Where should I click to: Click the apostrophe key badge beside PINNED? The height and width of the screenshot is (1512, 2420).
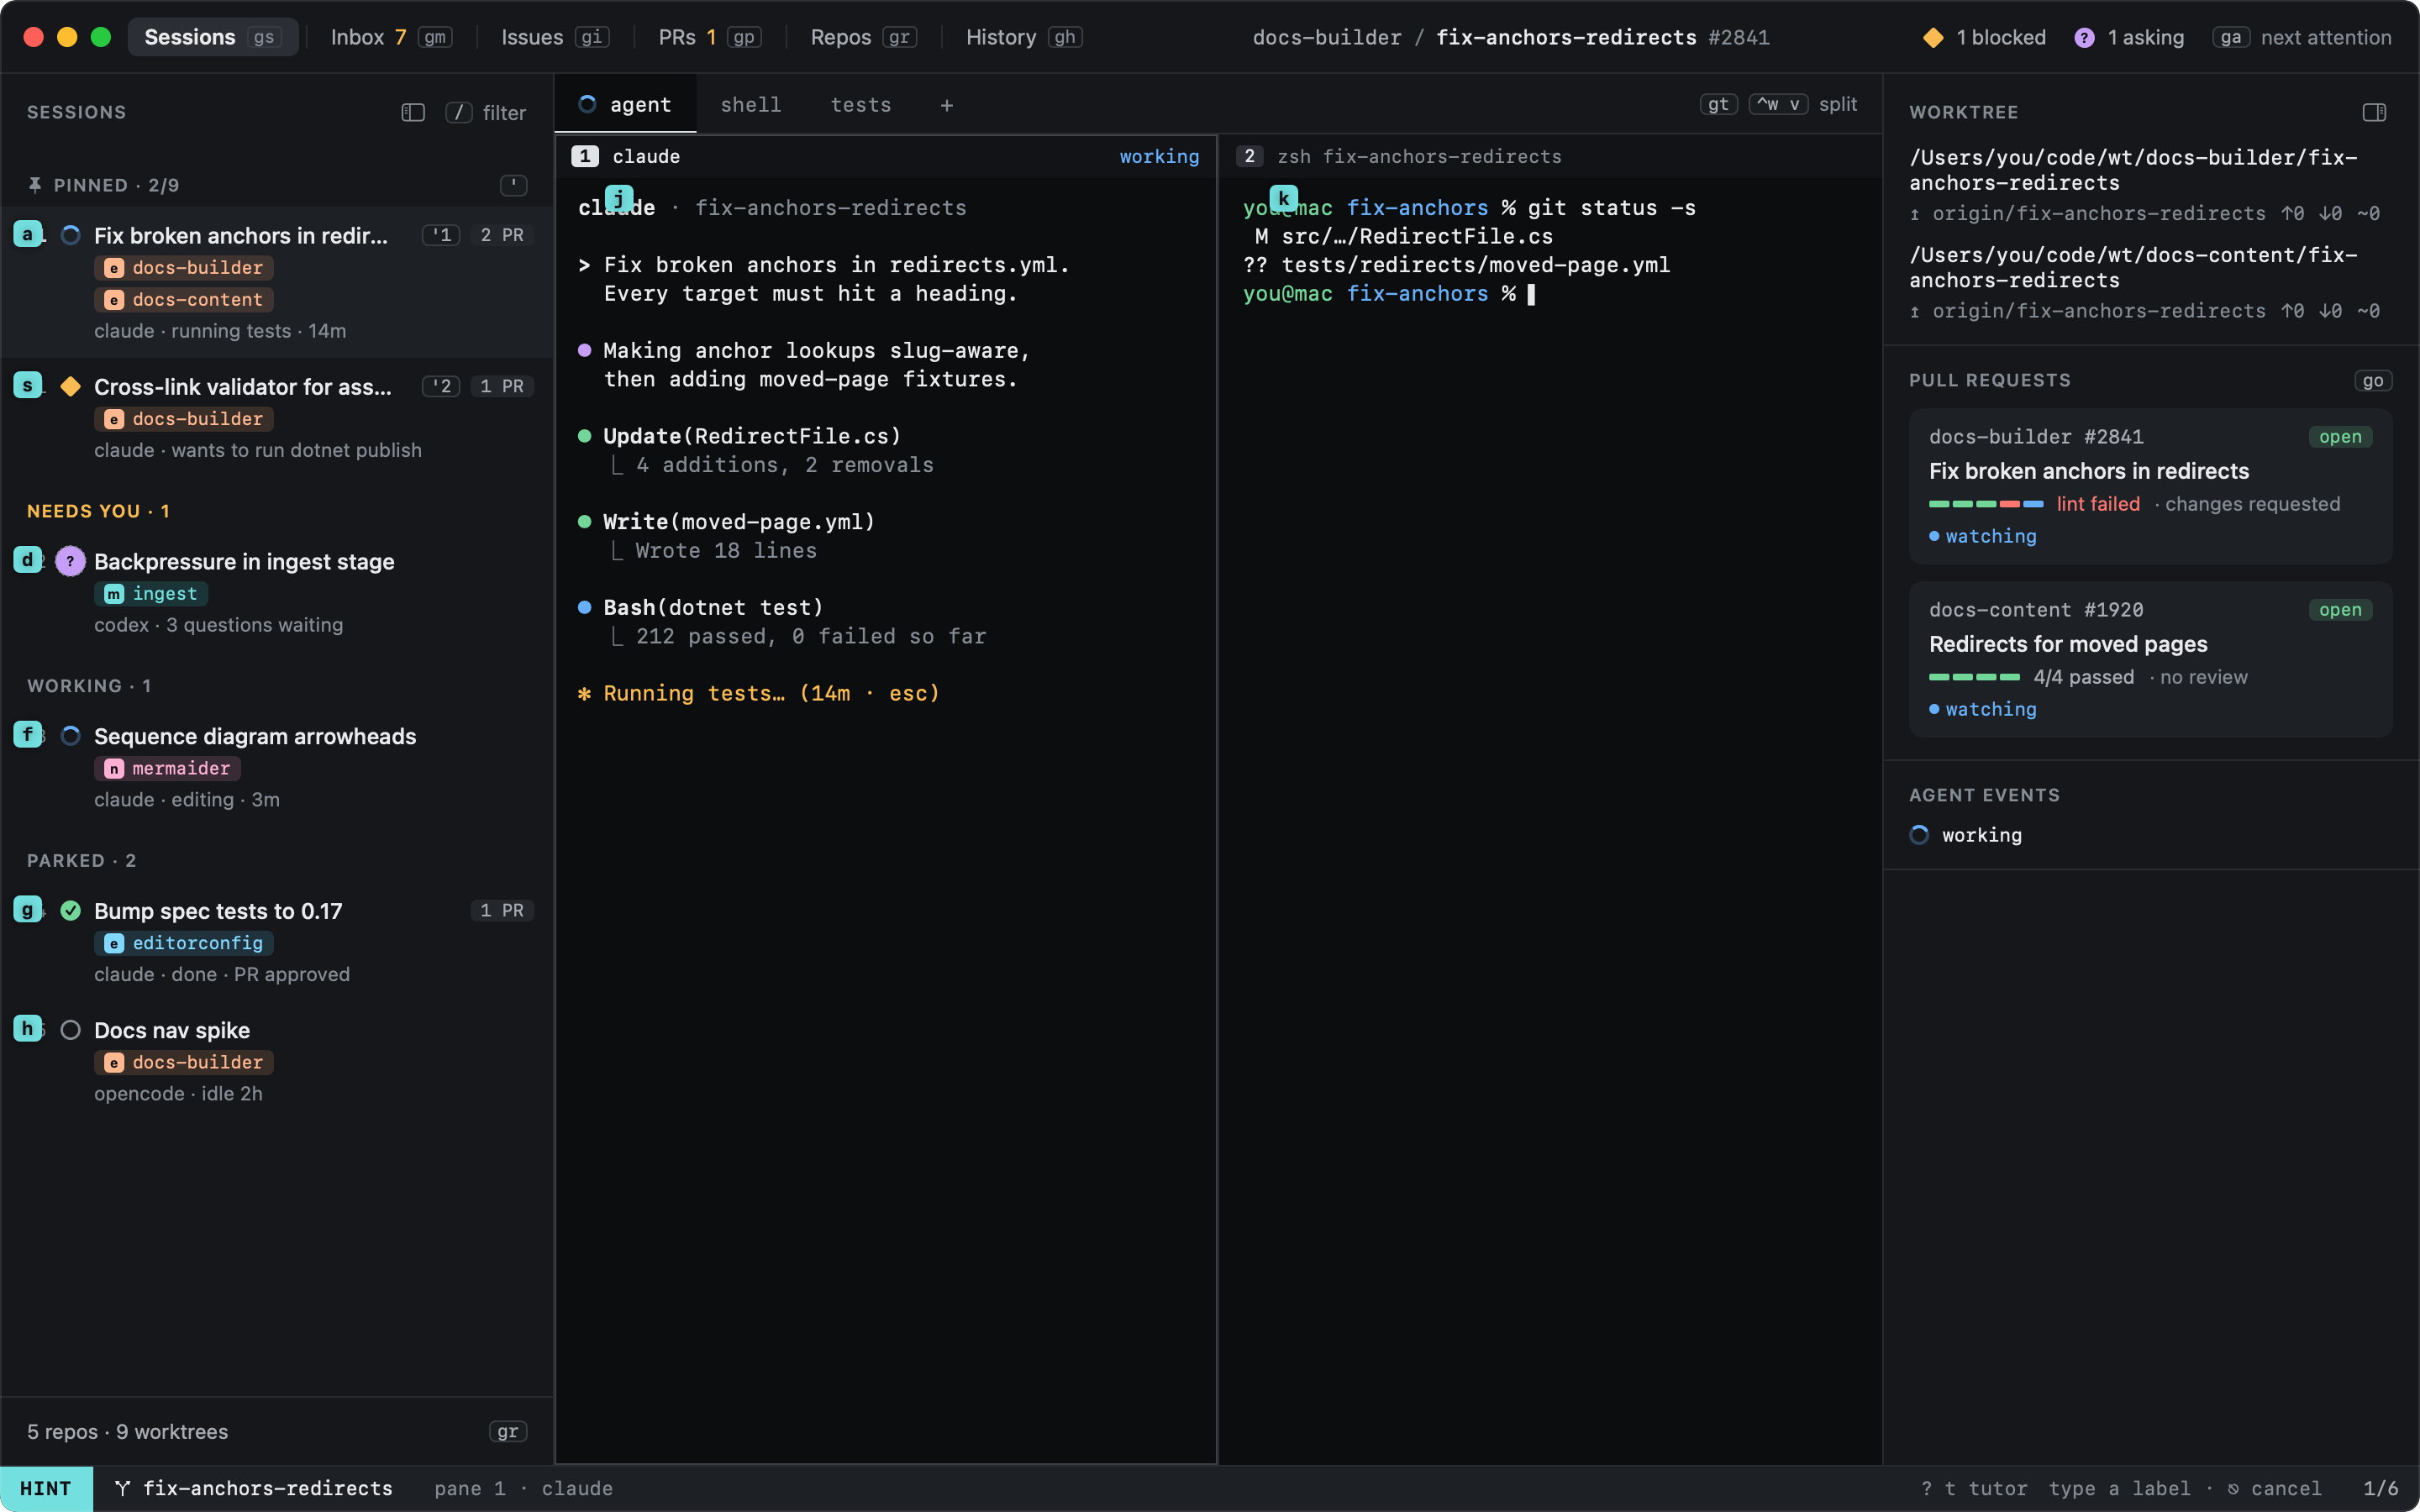pos(513,185)
